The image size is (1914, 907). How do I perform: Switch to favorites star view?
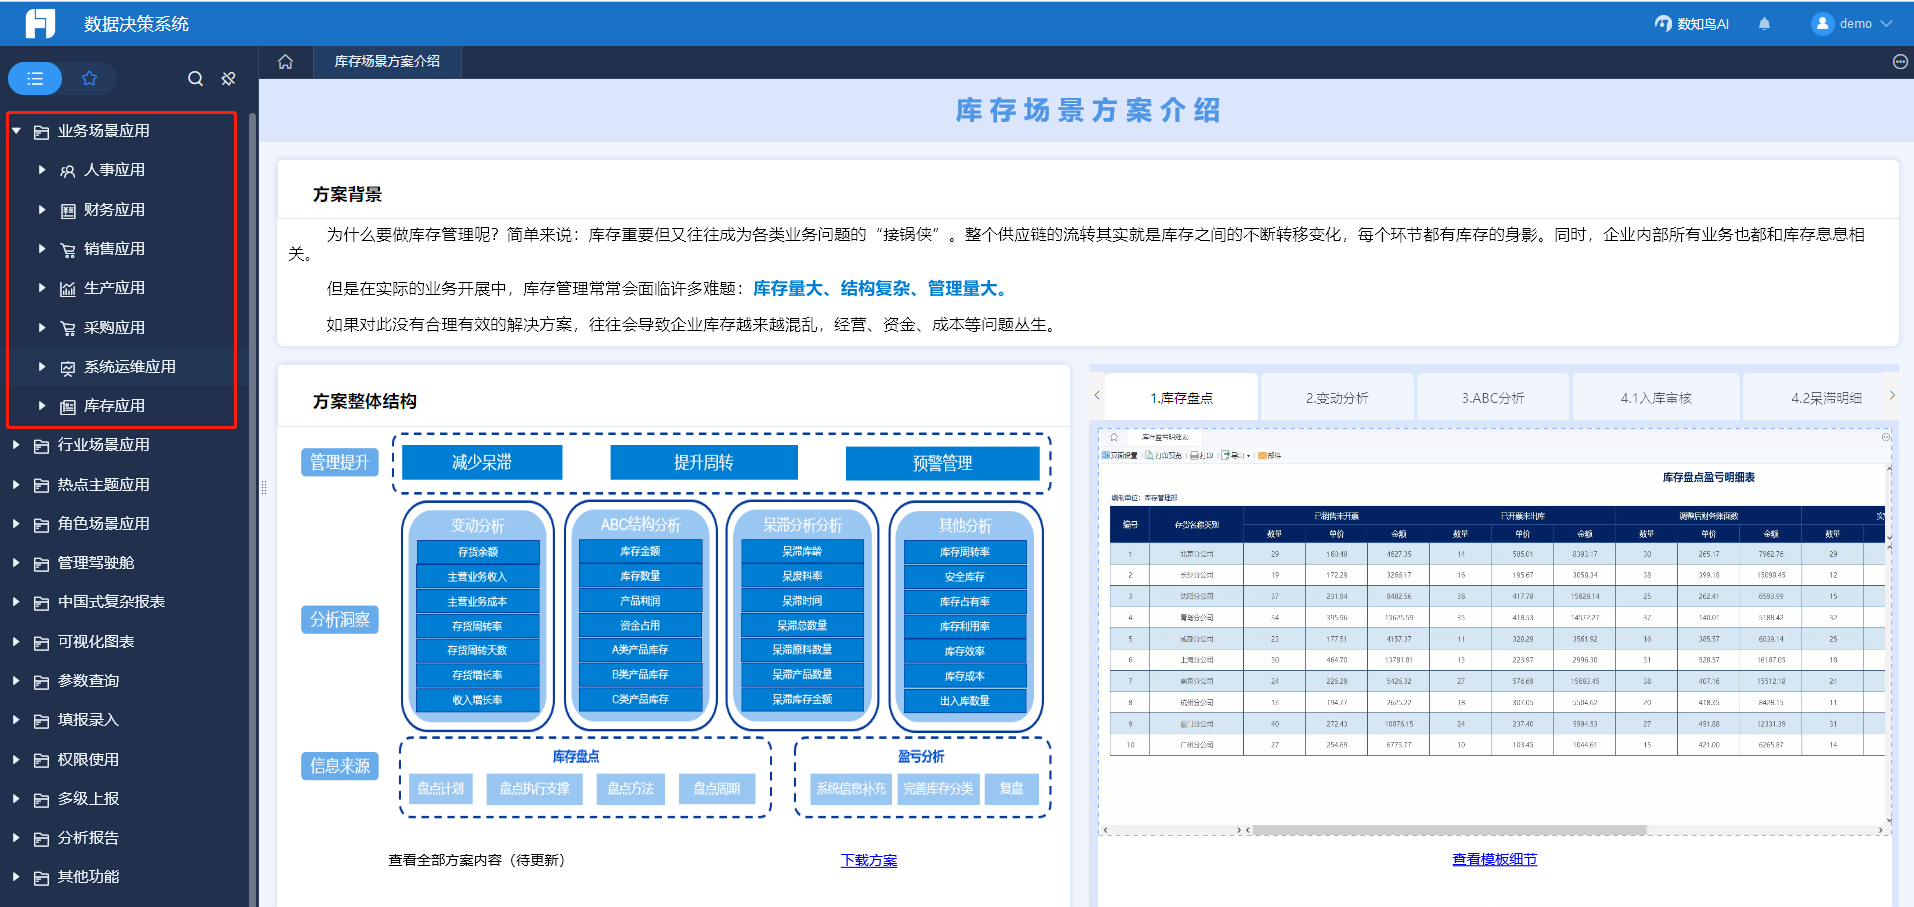(x=89, y=79)
